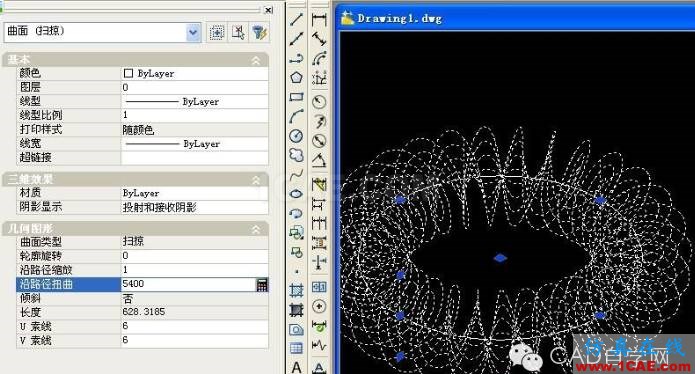Edit the 轮廓旋转 value

[x=194, y=256]
